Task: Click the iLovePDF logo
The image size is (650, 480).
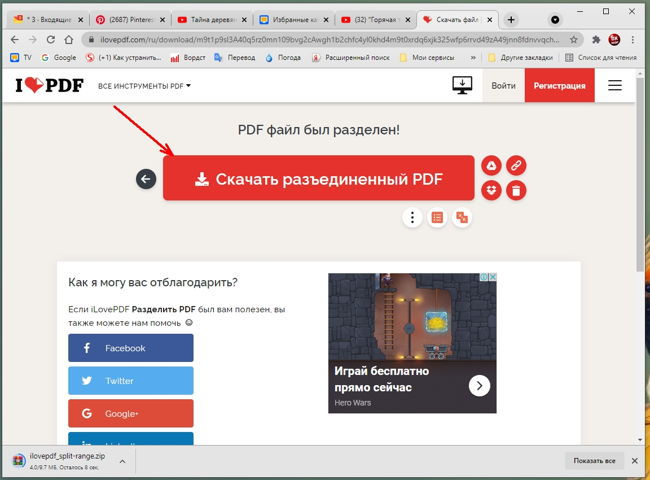Action: 49,85
